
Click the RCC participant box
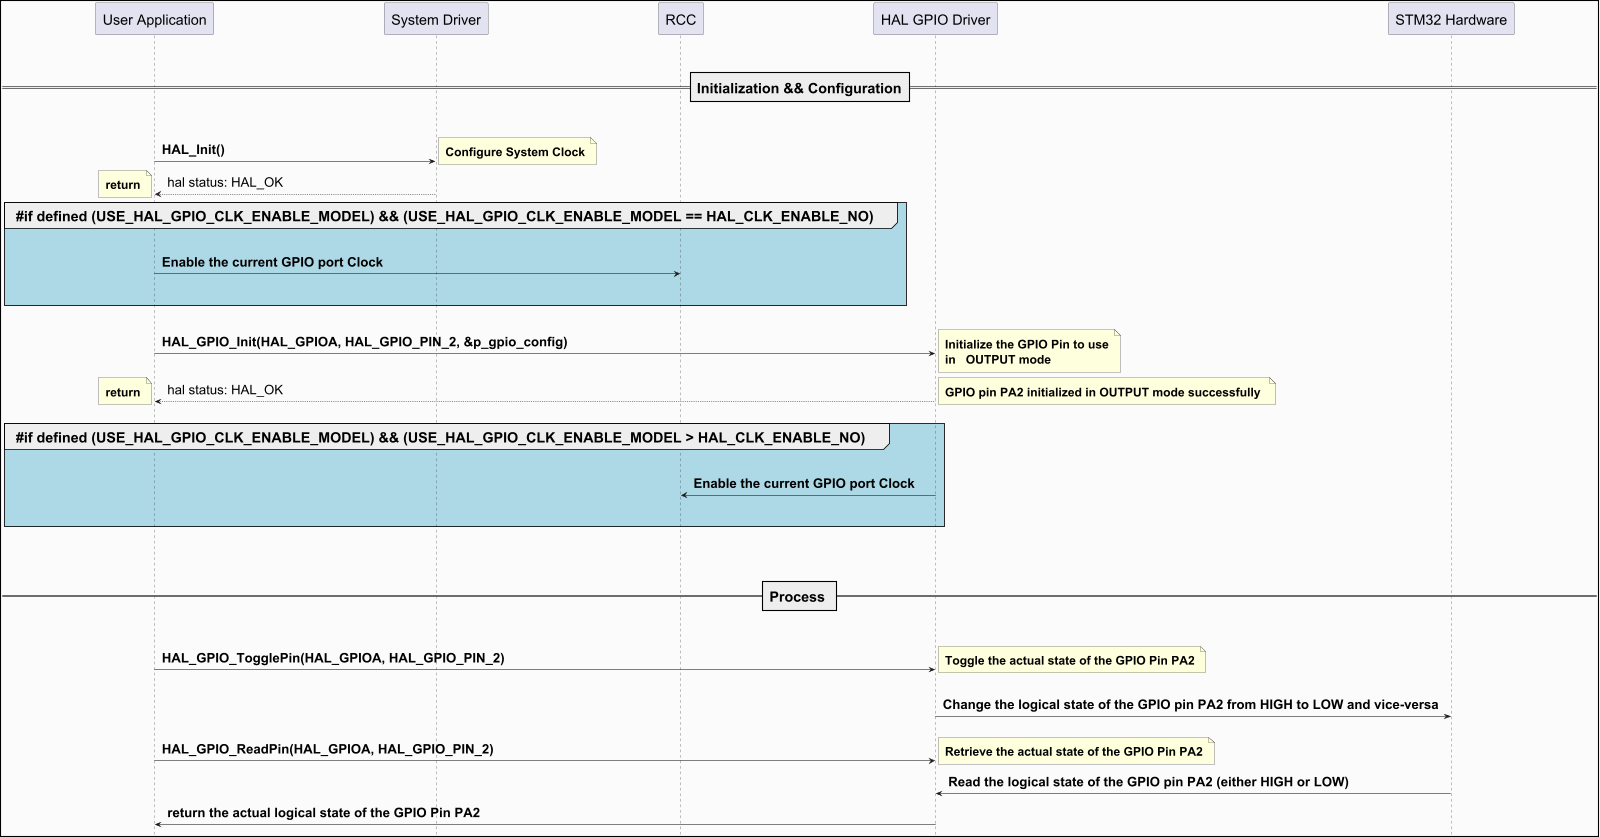tap(681, 20)
